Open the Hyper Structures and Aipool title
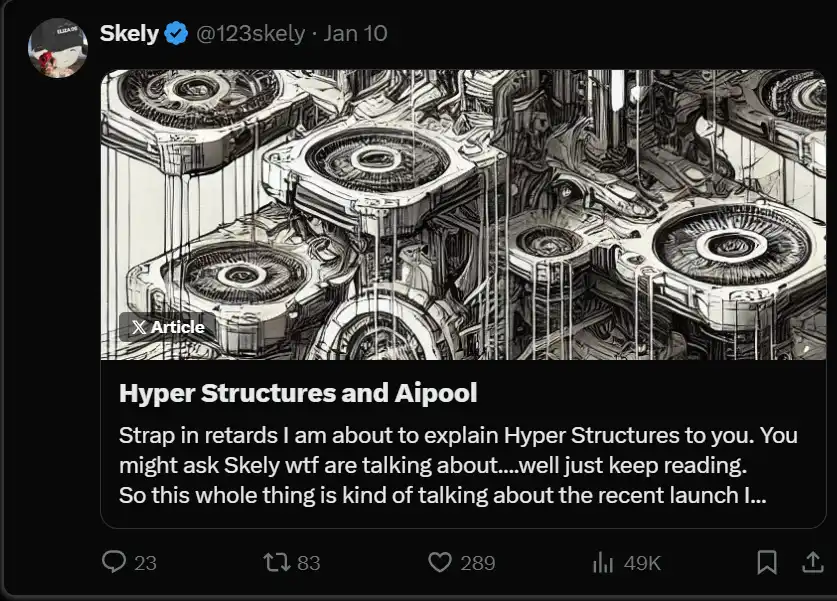This screenshot has width=837, height=601. [x=298, y=393]
